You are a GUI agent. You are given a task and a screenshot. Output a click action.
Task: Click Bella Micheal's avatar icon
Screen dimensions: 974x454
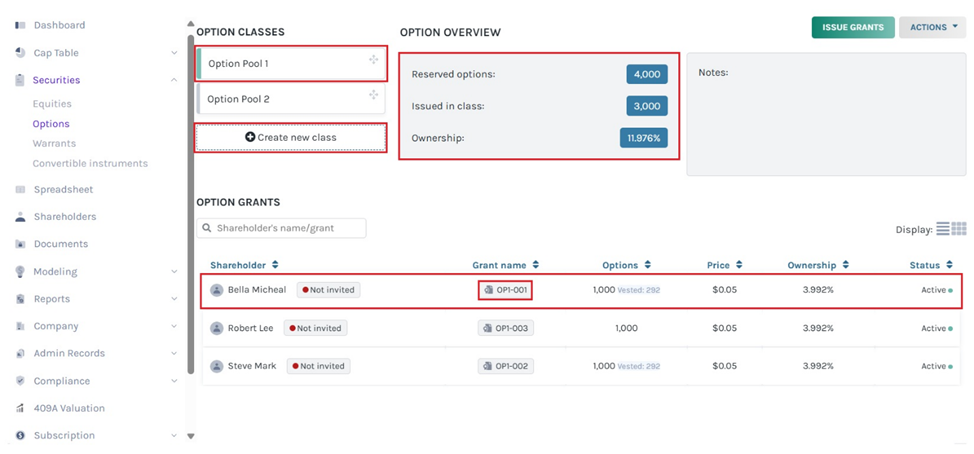pos(217,290)
